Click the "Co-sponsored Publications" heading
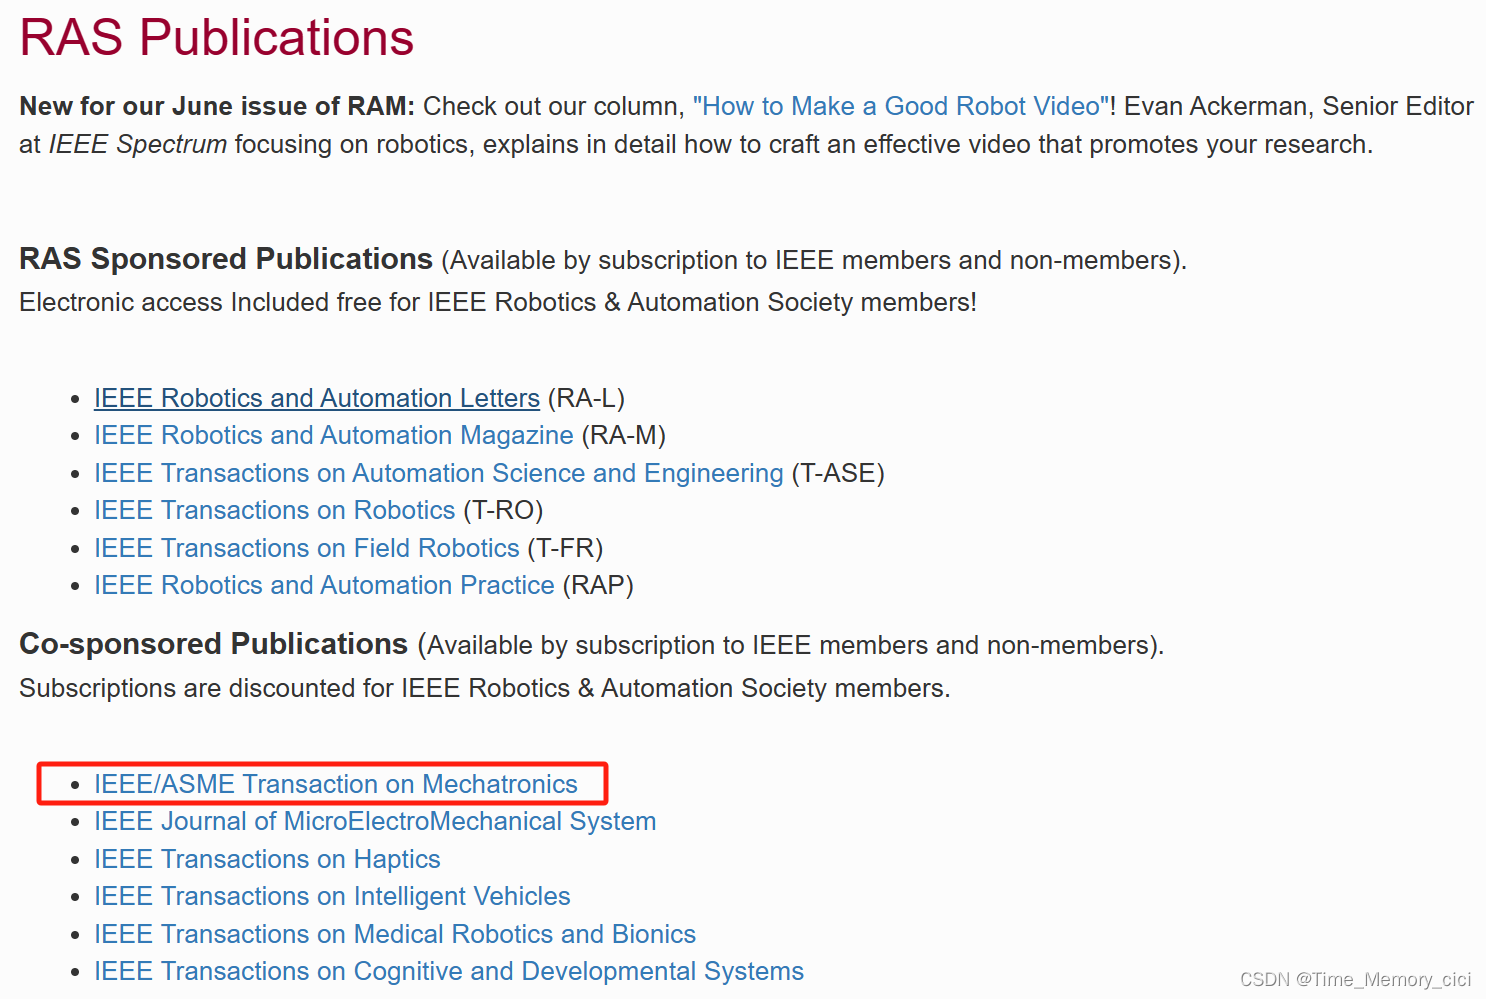 pos(214,644)
